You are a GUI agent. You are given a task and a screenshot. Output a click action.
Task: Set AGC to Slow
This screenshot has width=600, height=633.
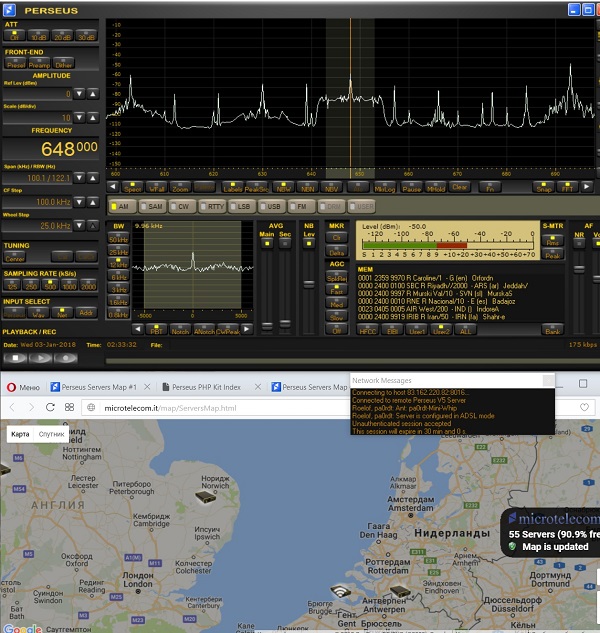click(x=336, y=316)
